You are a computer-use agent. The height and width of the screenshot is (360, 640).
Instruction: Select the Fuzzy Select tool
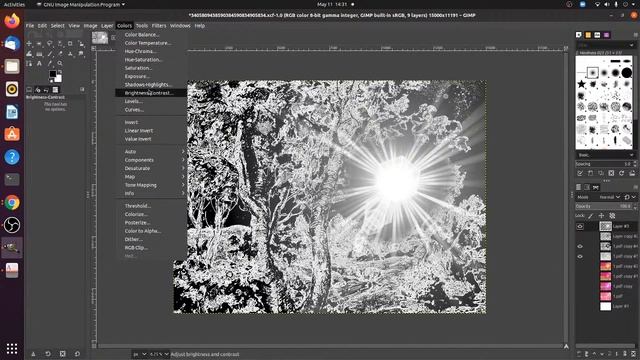[x=60, y=43]
